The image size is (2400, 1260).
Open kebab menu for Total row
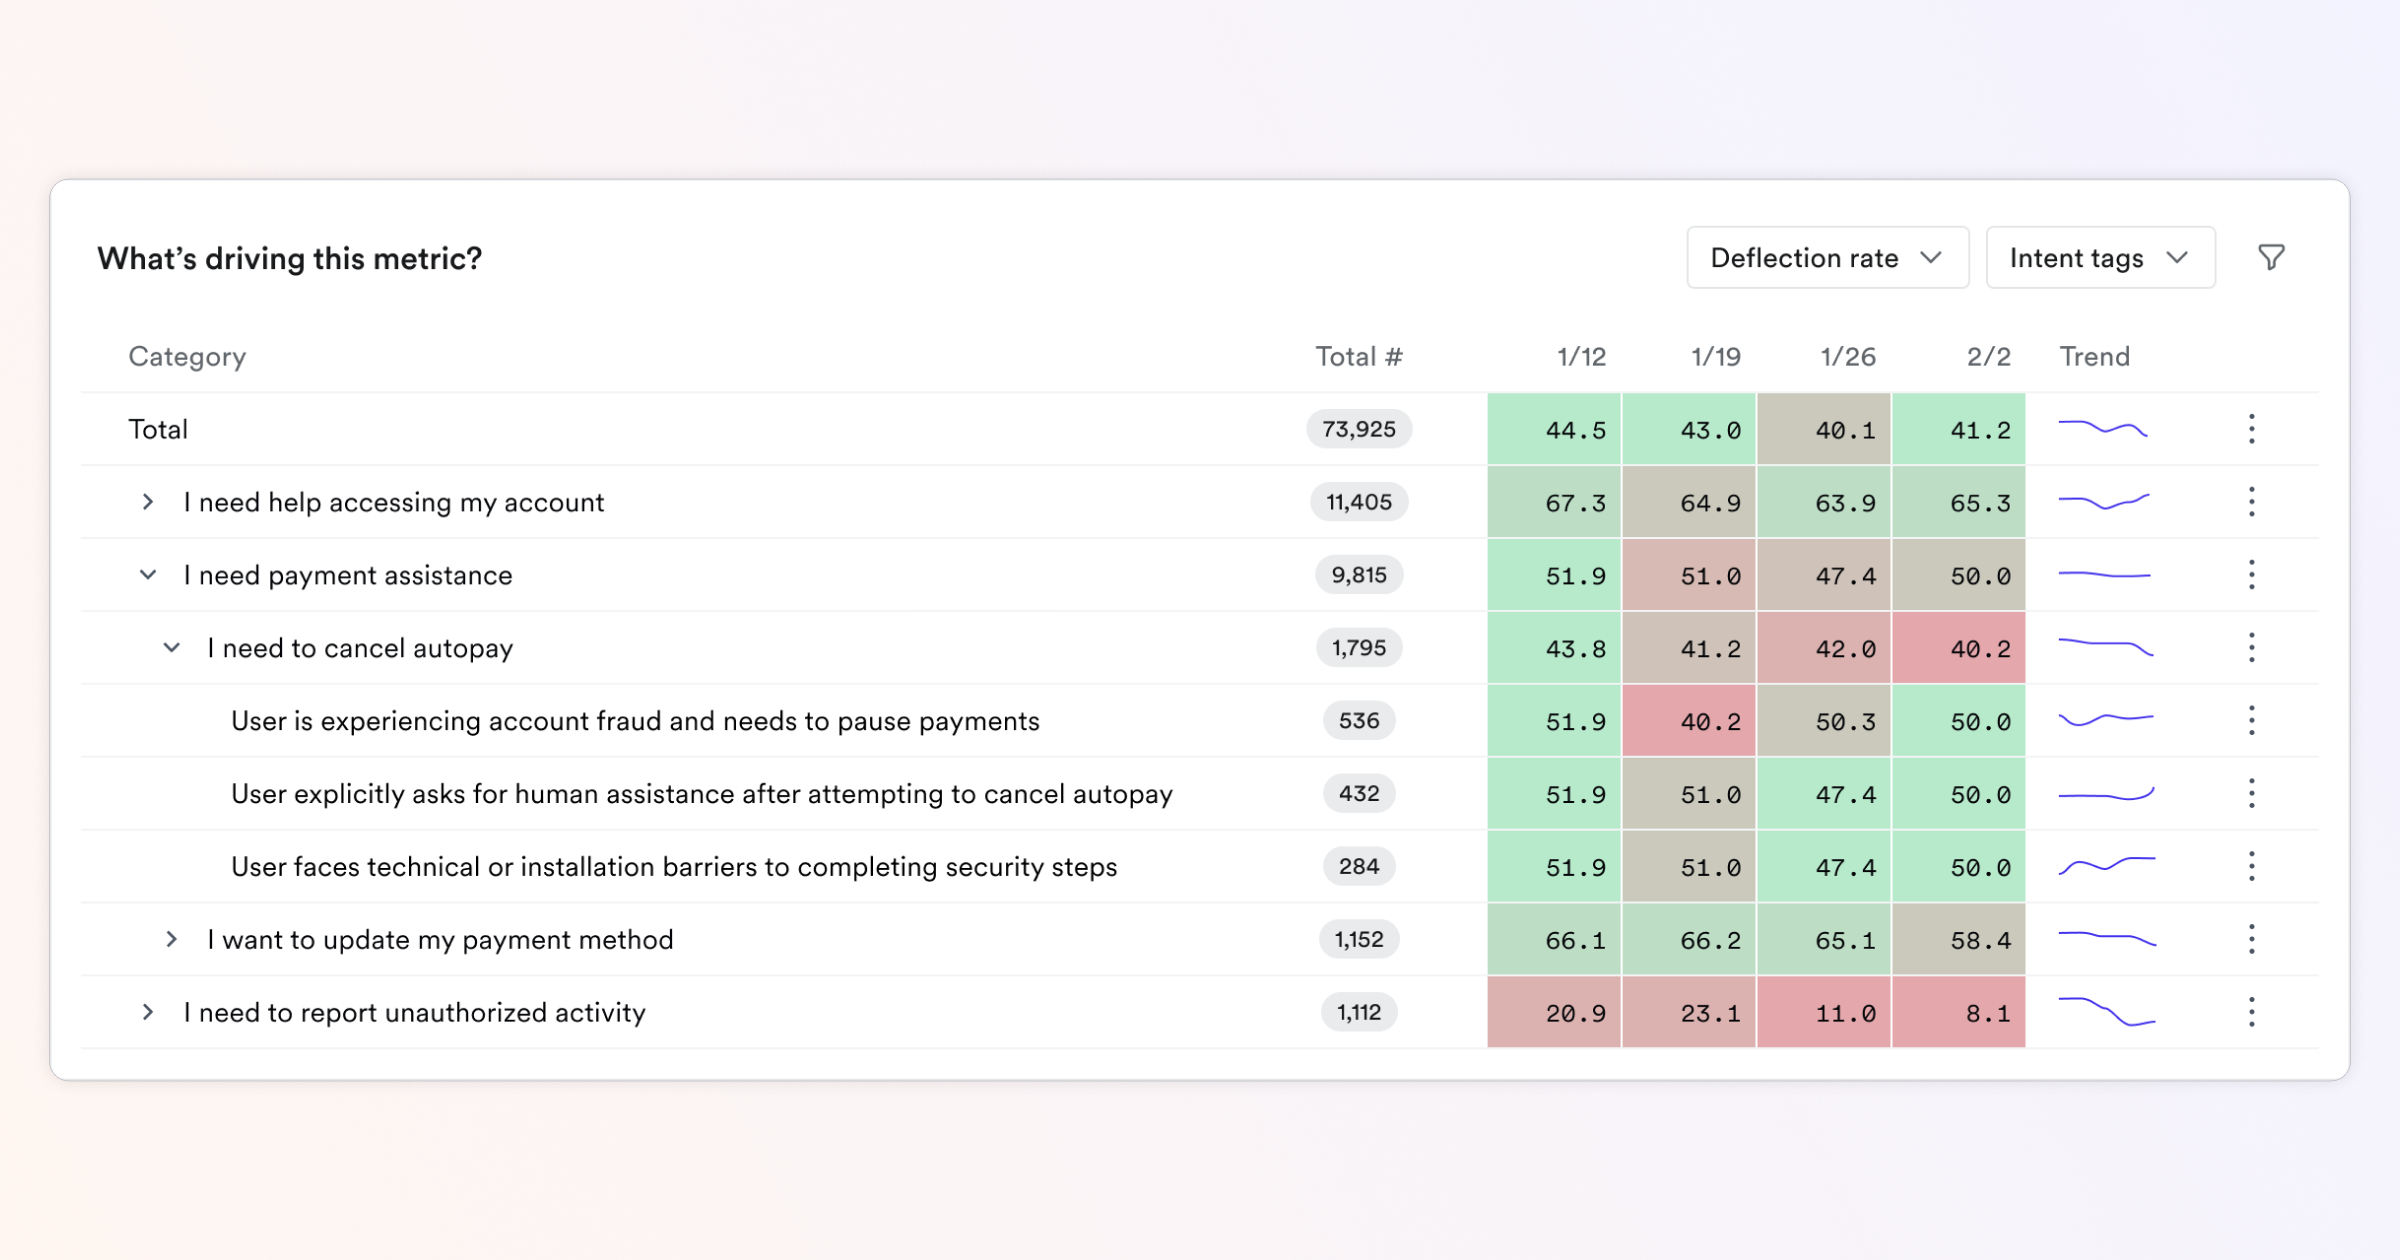[x=2251, y=429]
